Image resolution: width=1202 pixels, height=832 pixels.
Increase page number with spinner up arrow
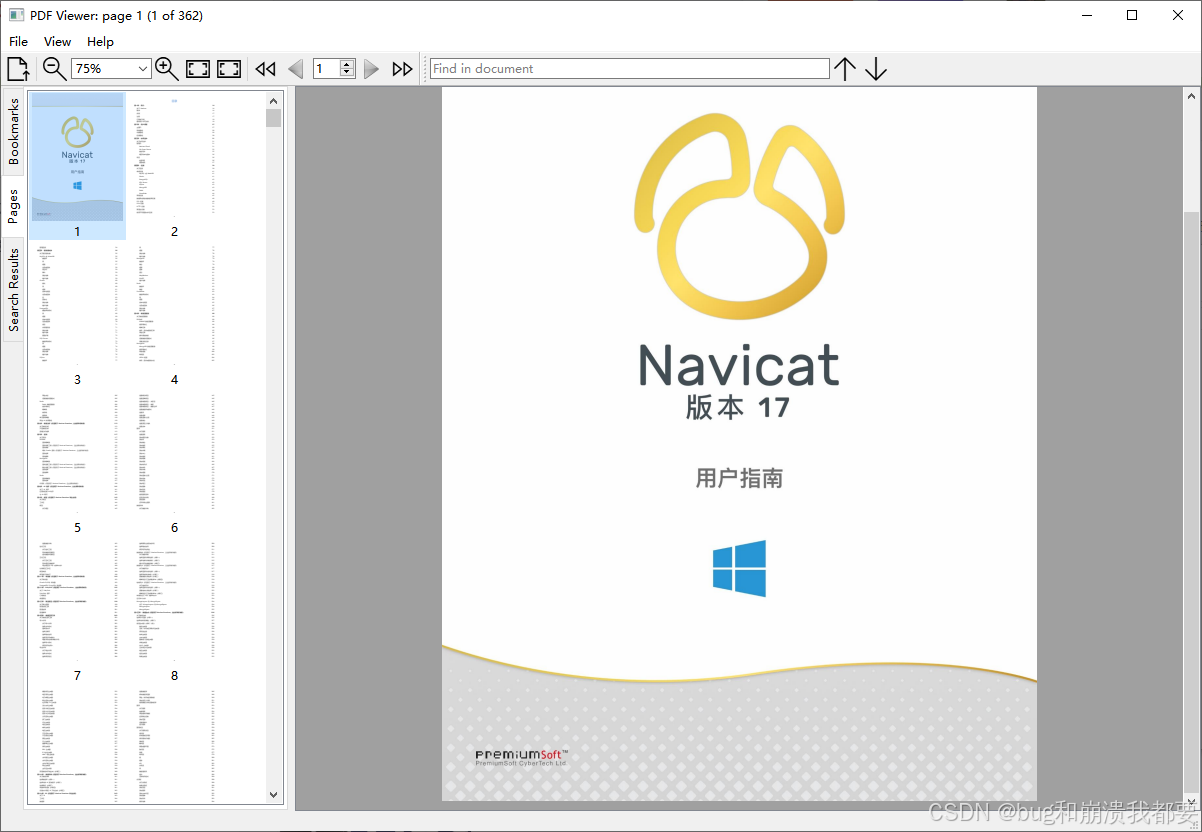347,64
